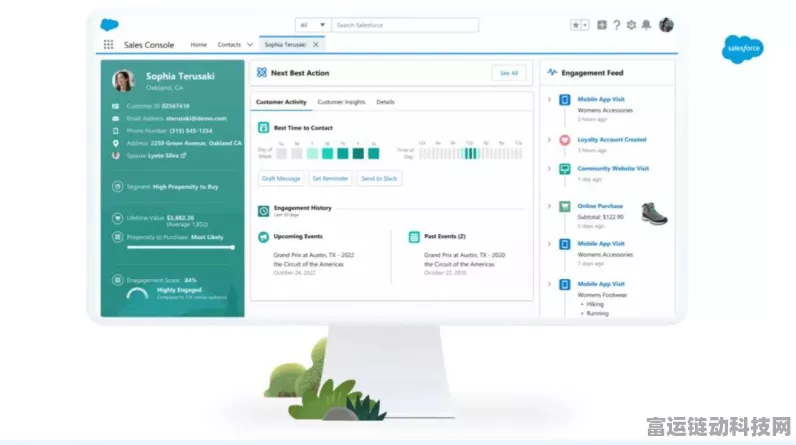Open the spouse Lyoto Silva link
This screenshot has height=445, width=796.
pos(167,156)
